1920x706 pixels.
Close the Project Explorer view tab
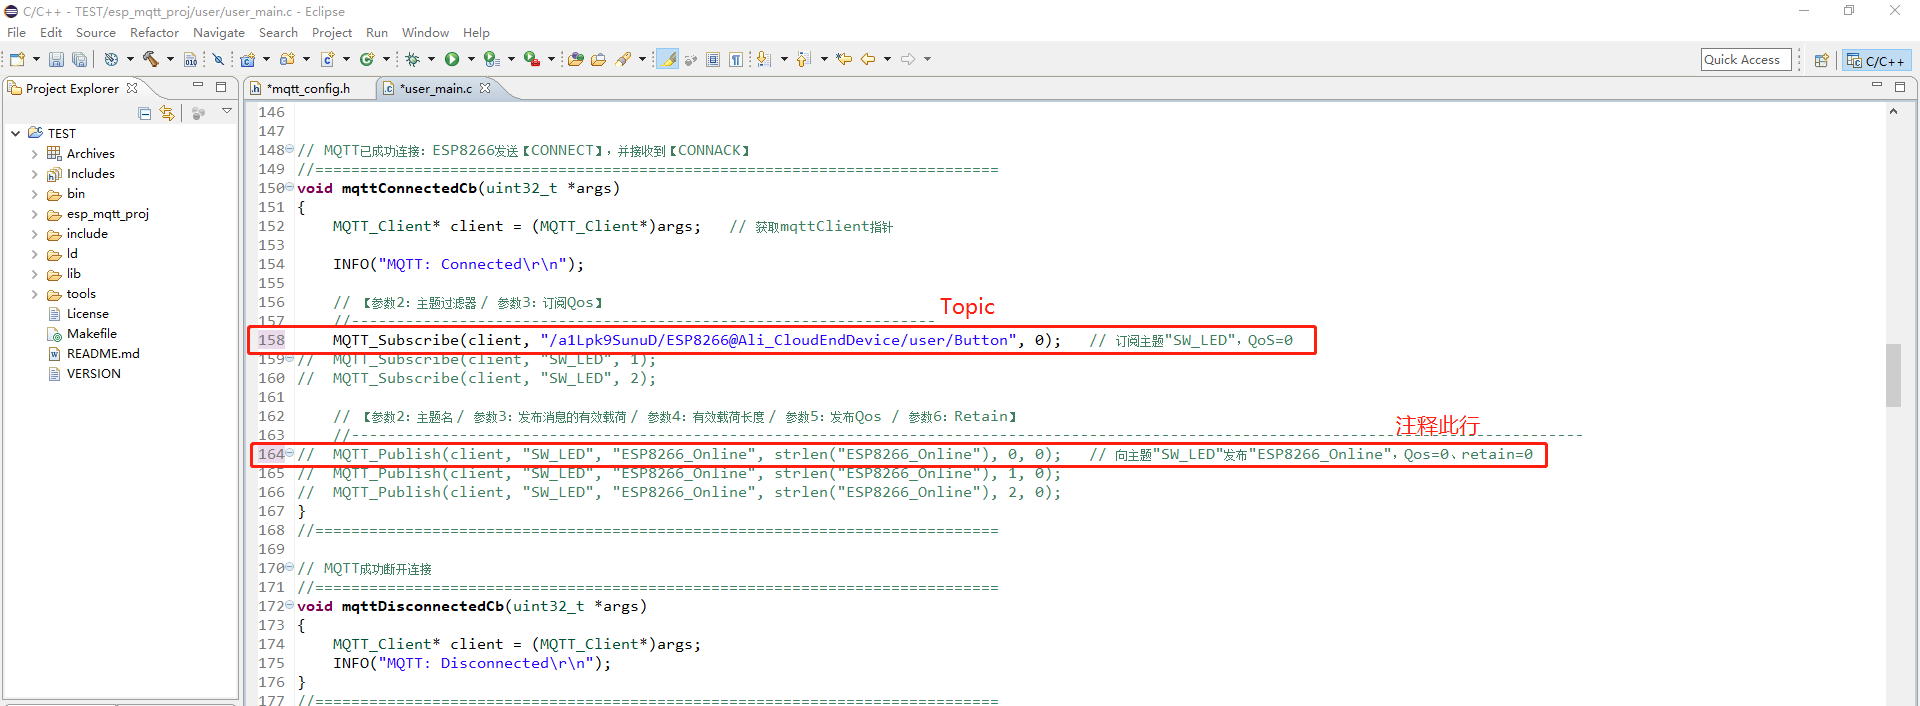coord(132,88)
